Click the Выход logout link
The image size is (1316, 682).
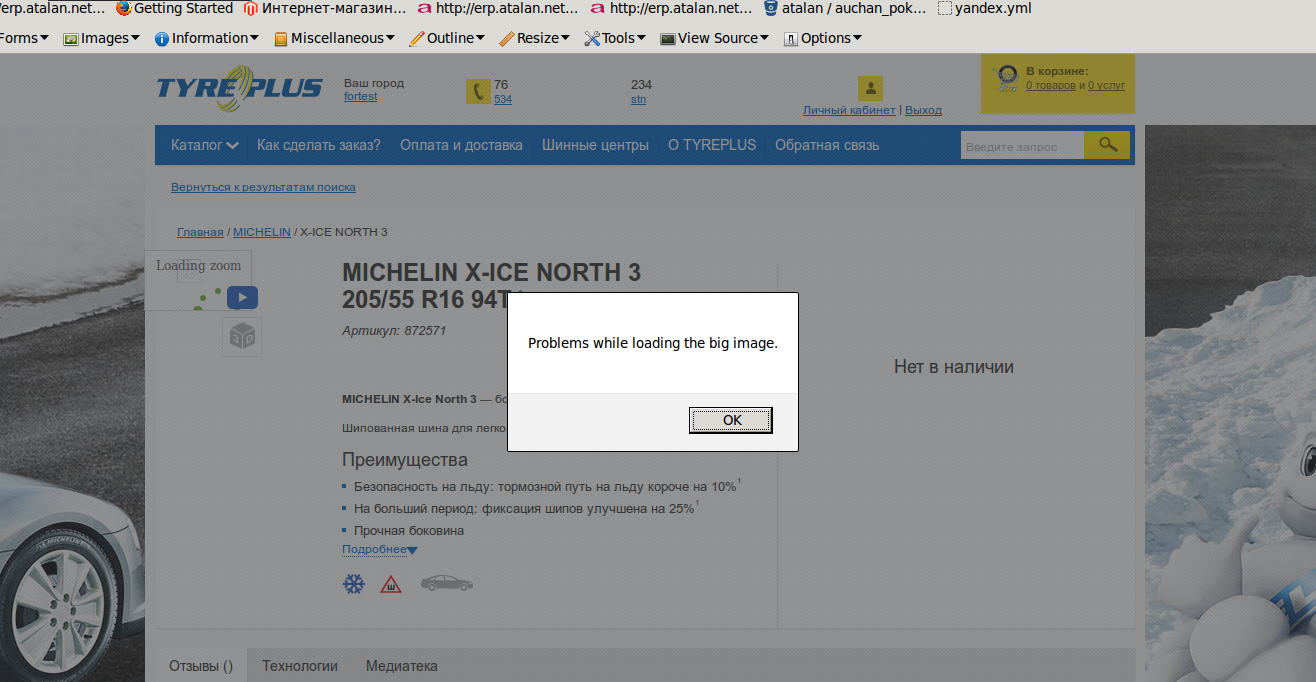pos(923,110)
